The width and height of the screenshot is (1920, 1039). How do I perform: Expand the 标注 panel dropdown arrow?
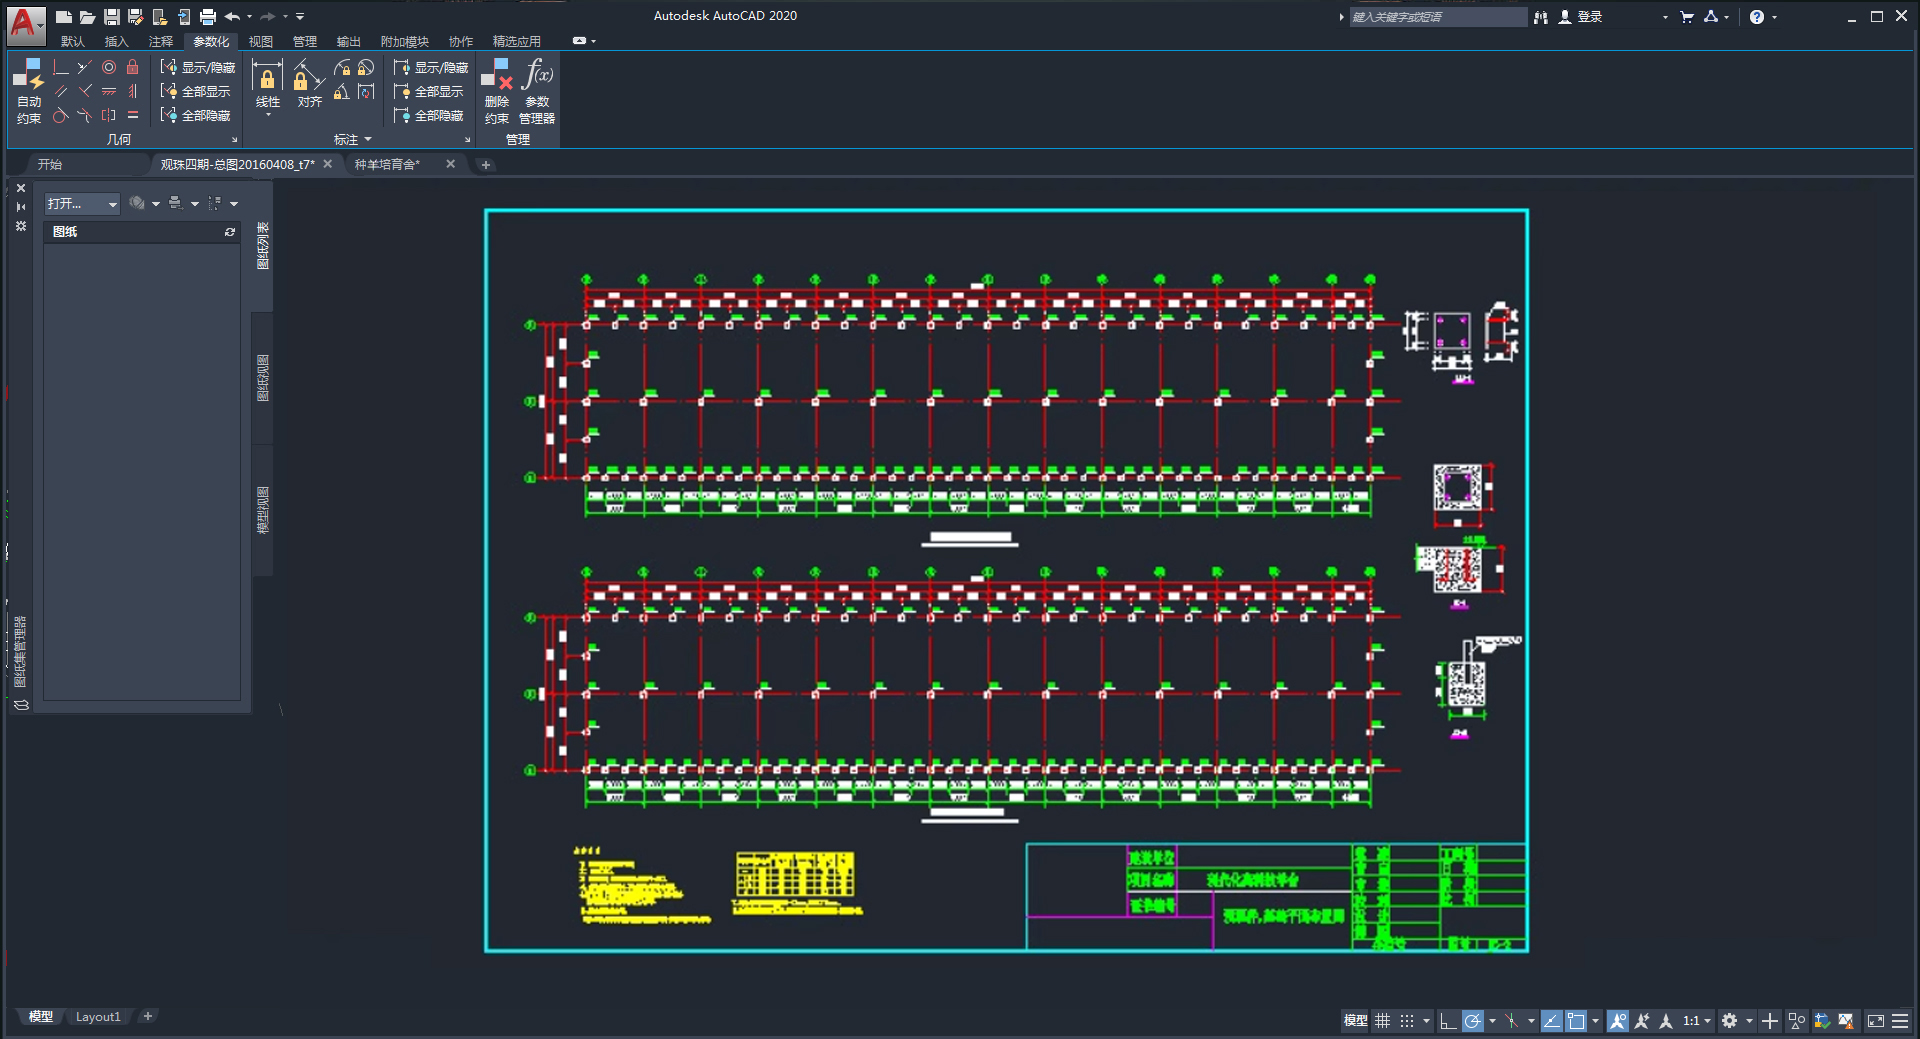coord(368,140)
